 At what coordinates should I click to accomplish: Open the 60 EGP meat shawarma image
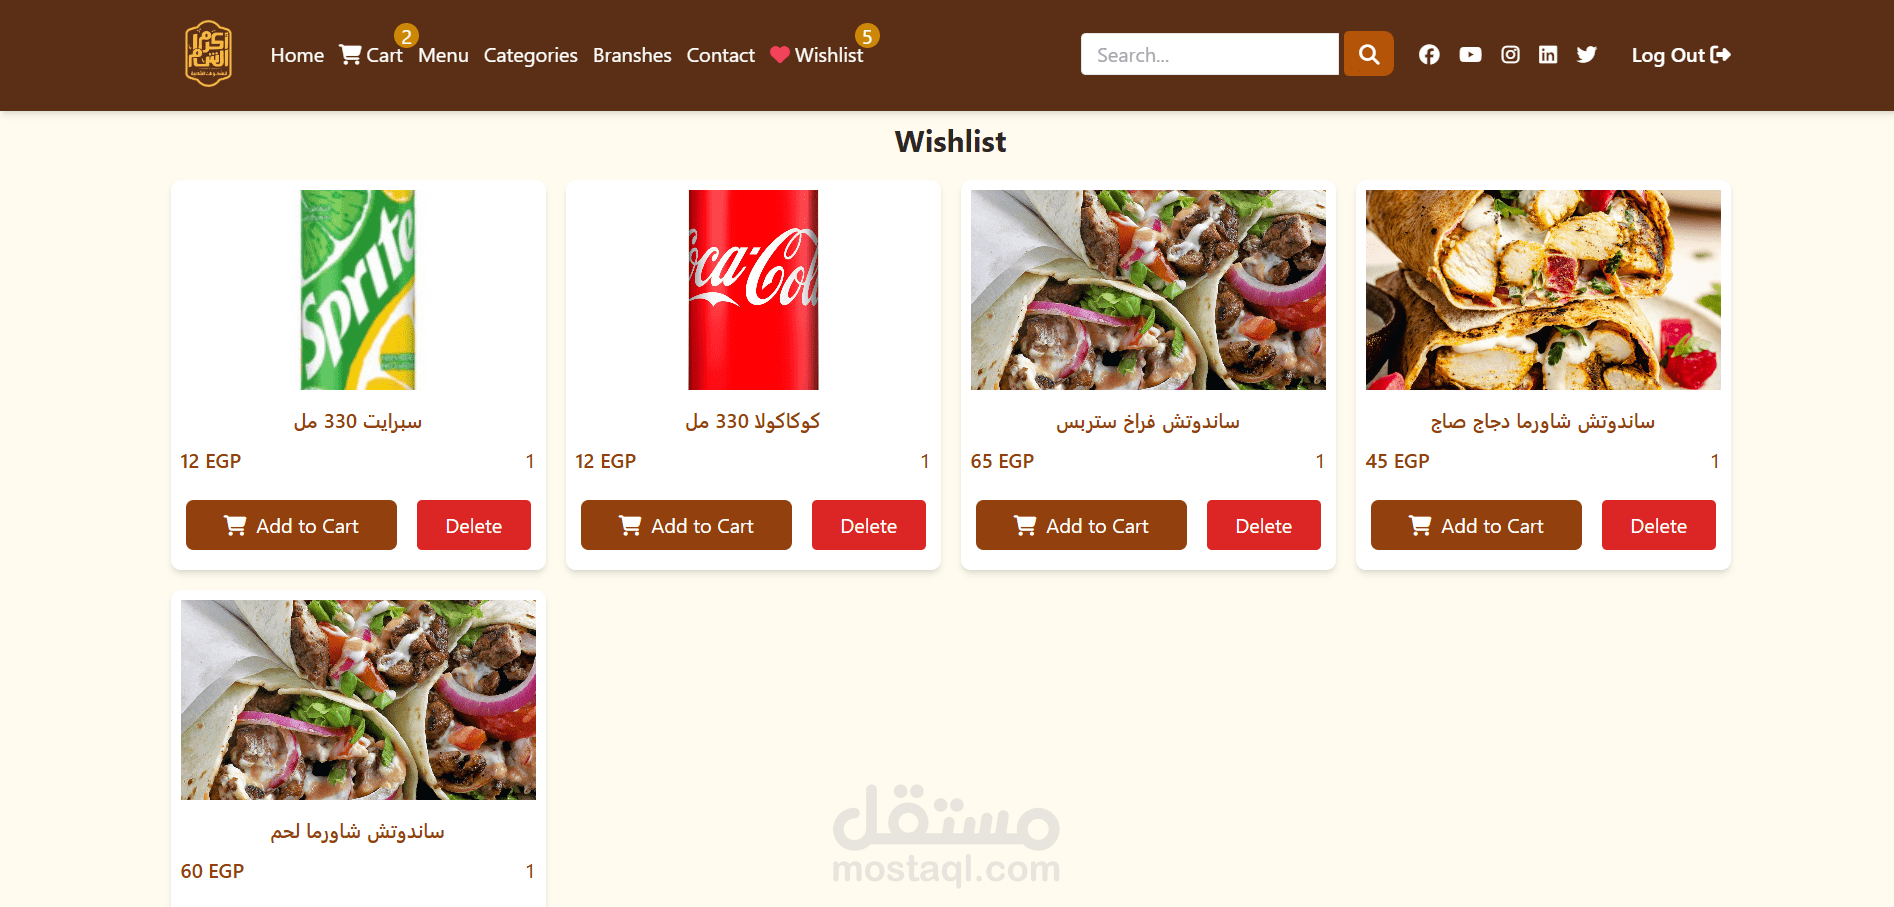[x=358, y=700]
